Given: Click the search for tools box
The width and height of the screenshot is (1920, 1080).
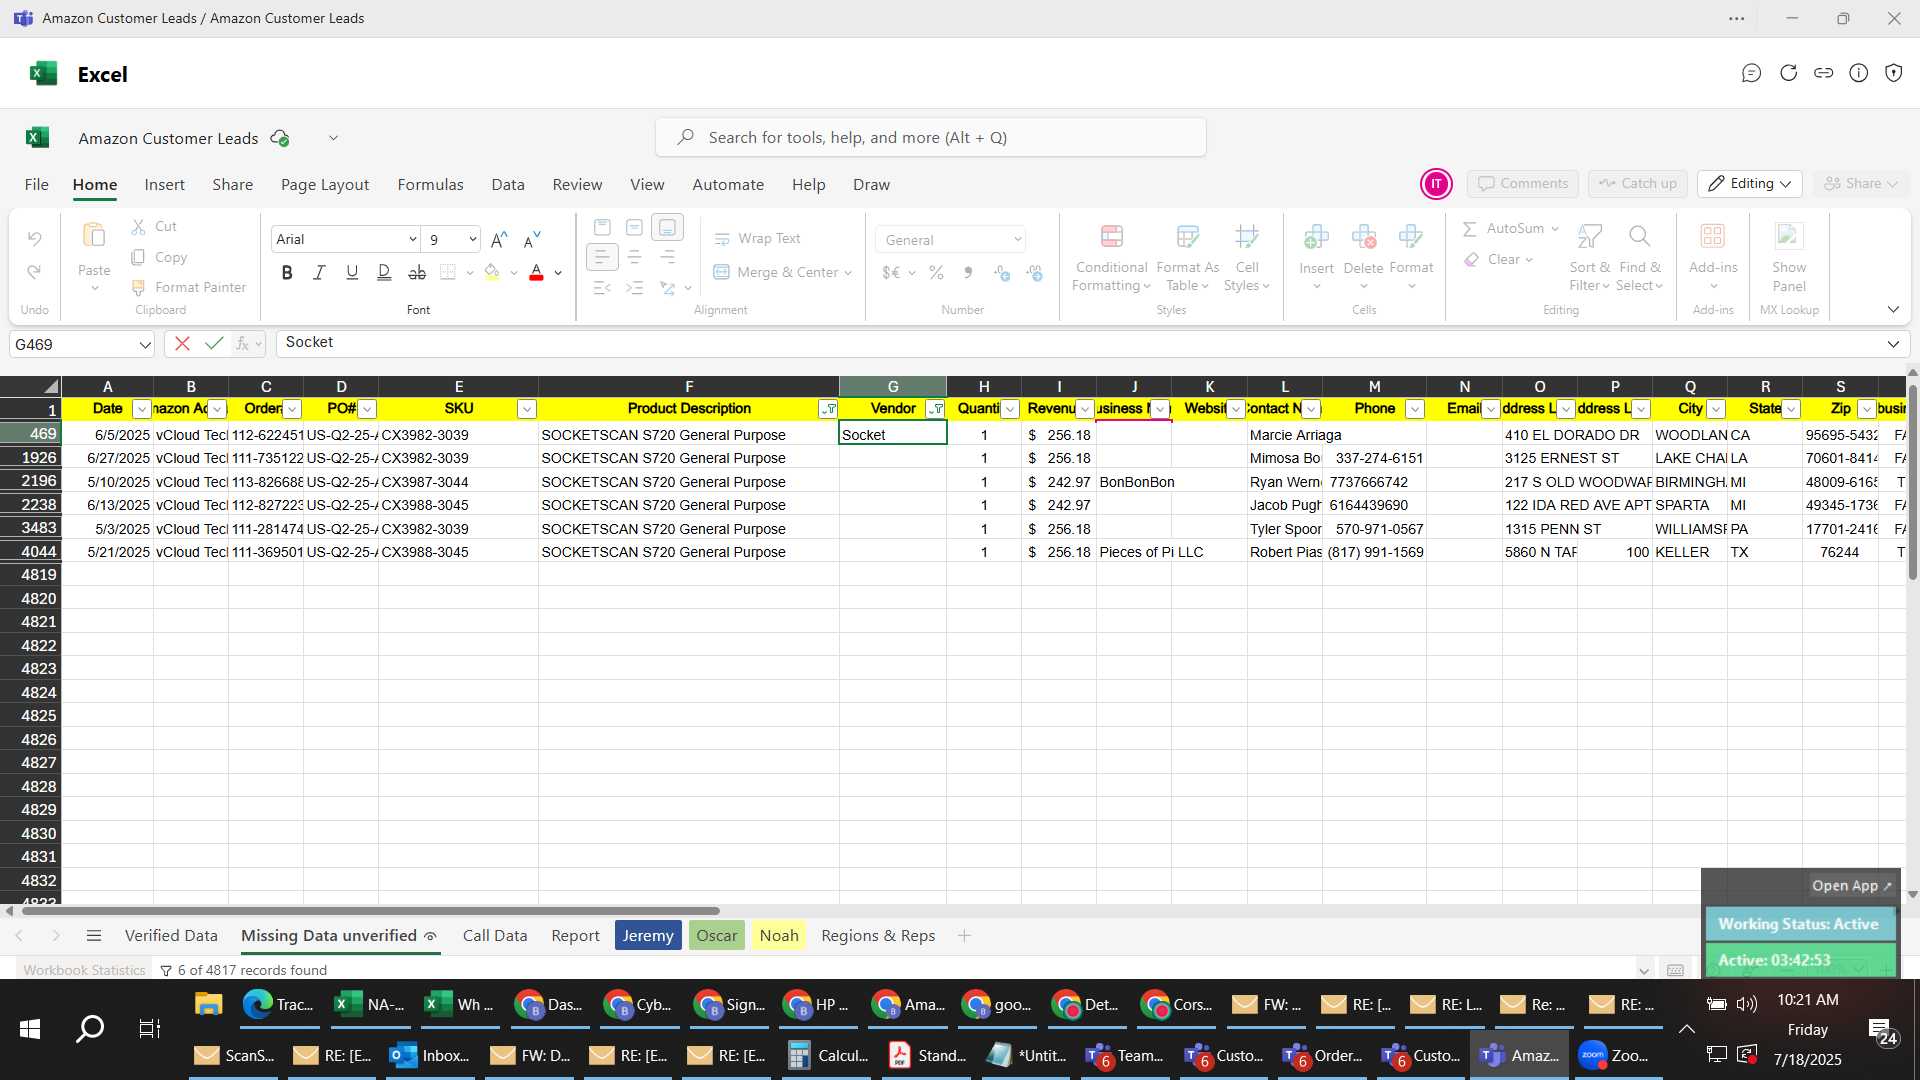Looking at the screenshot, I should 931,138.
